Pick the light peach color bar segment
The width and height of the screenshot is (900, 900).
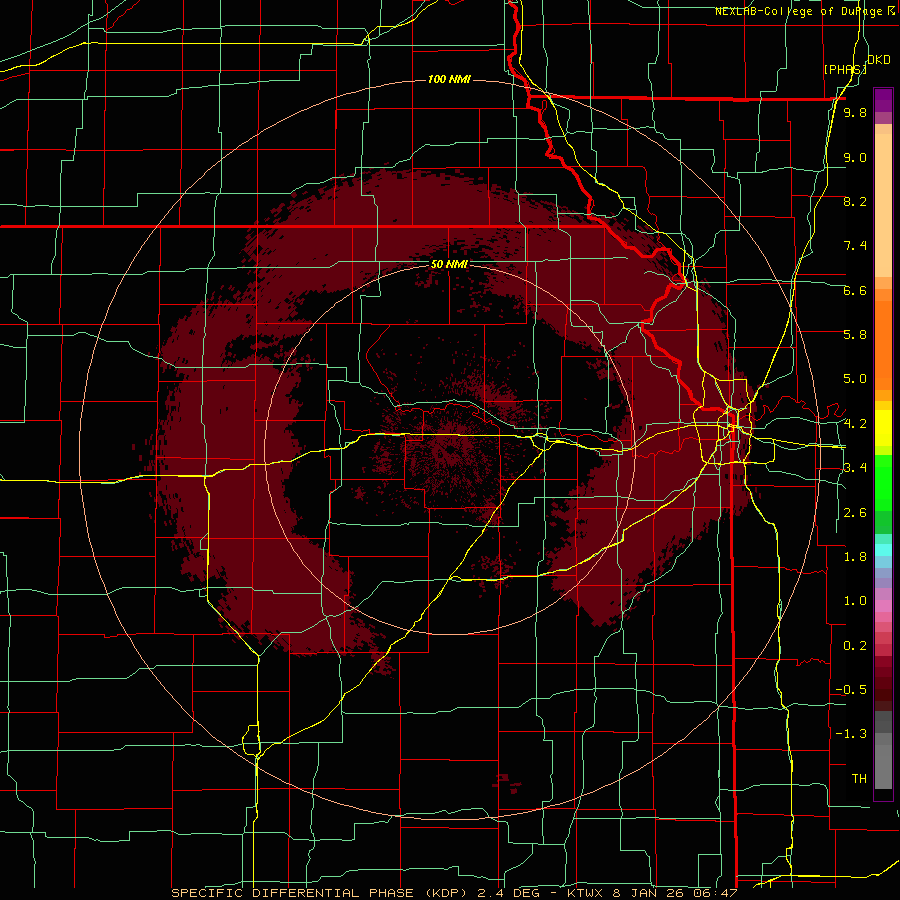883,205
